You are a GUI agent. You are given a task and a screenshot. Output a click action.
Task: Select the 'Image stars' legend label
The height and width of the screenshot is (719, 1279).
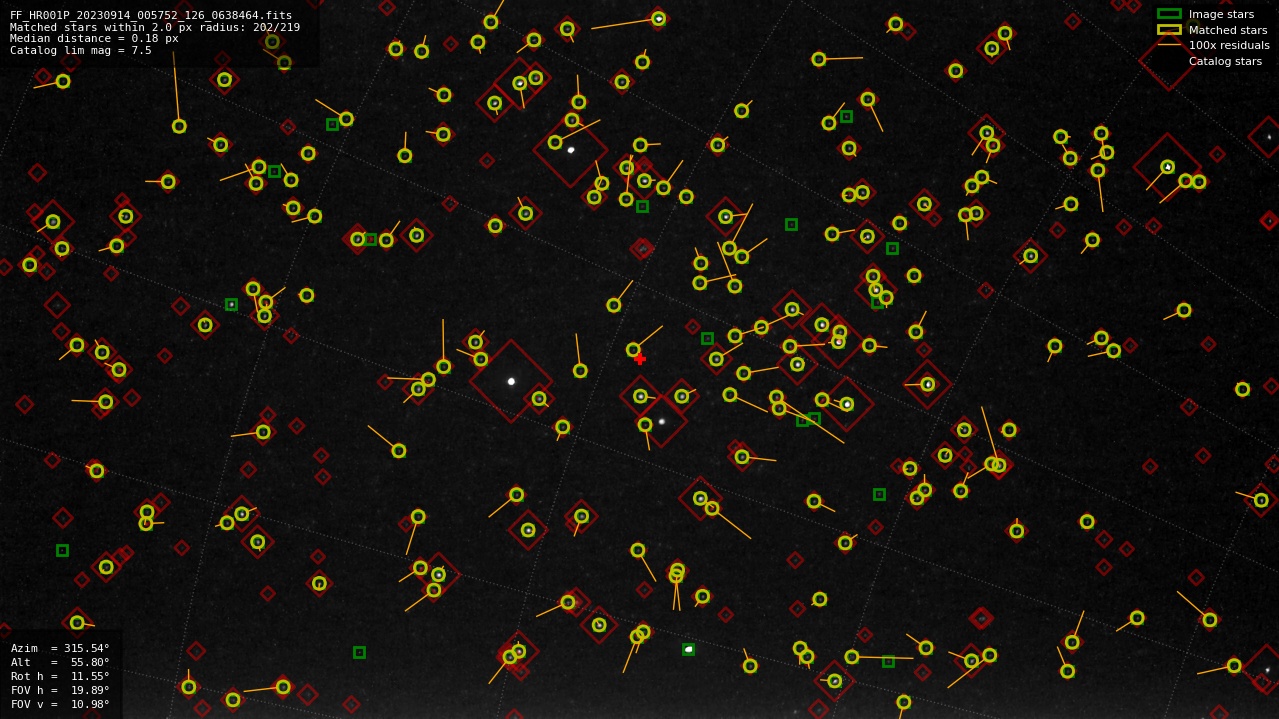click(x=1221, y=14)
